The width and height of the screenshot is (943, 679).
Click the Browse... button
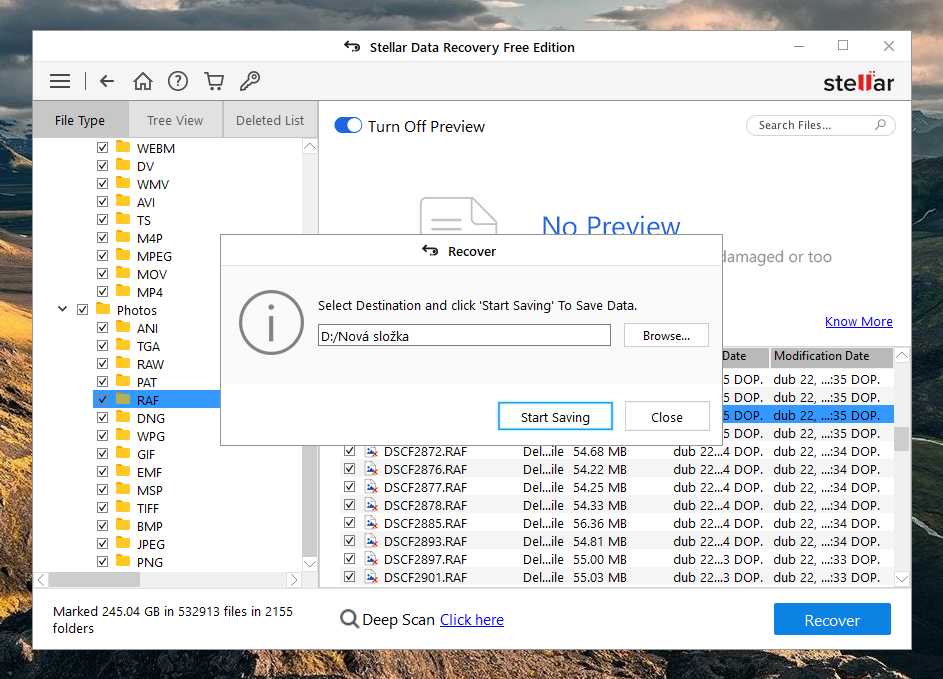pos(666,335)
